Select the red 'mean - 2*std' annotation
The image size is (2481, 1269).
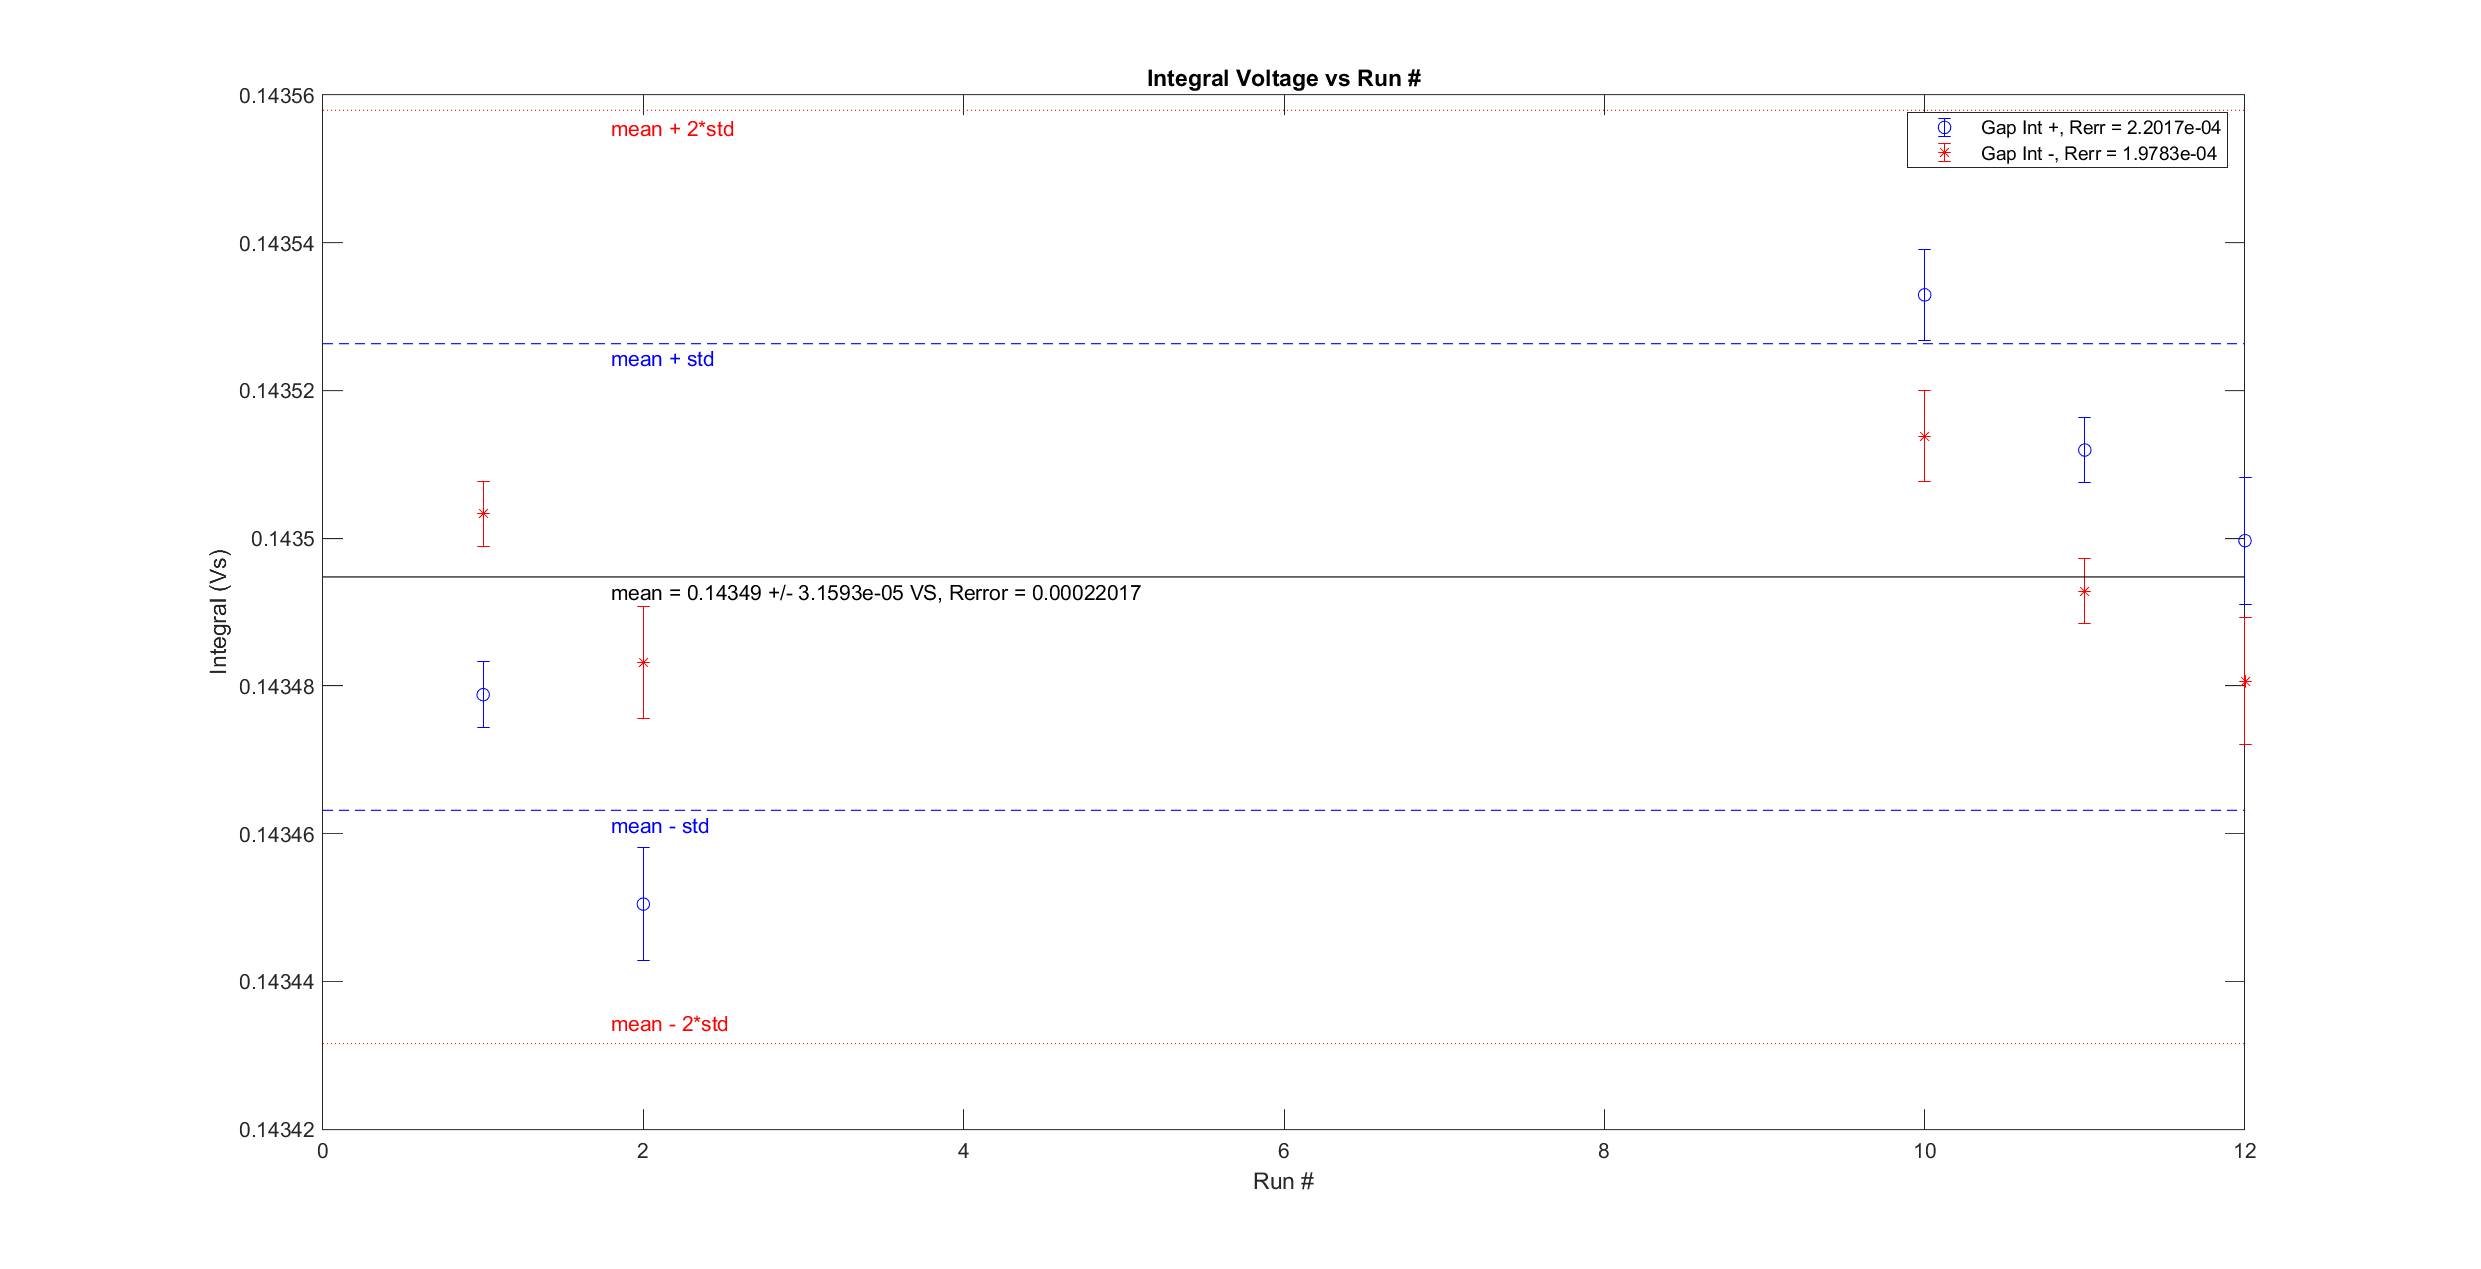point(669,1024)
